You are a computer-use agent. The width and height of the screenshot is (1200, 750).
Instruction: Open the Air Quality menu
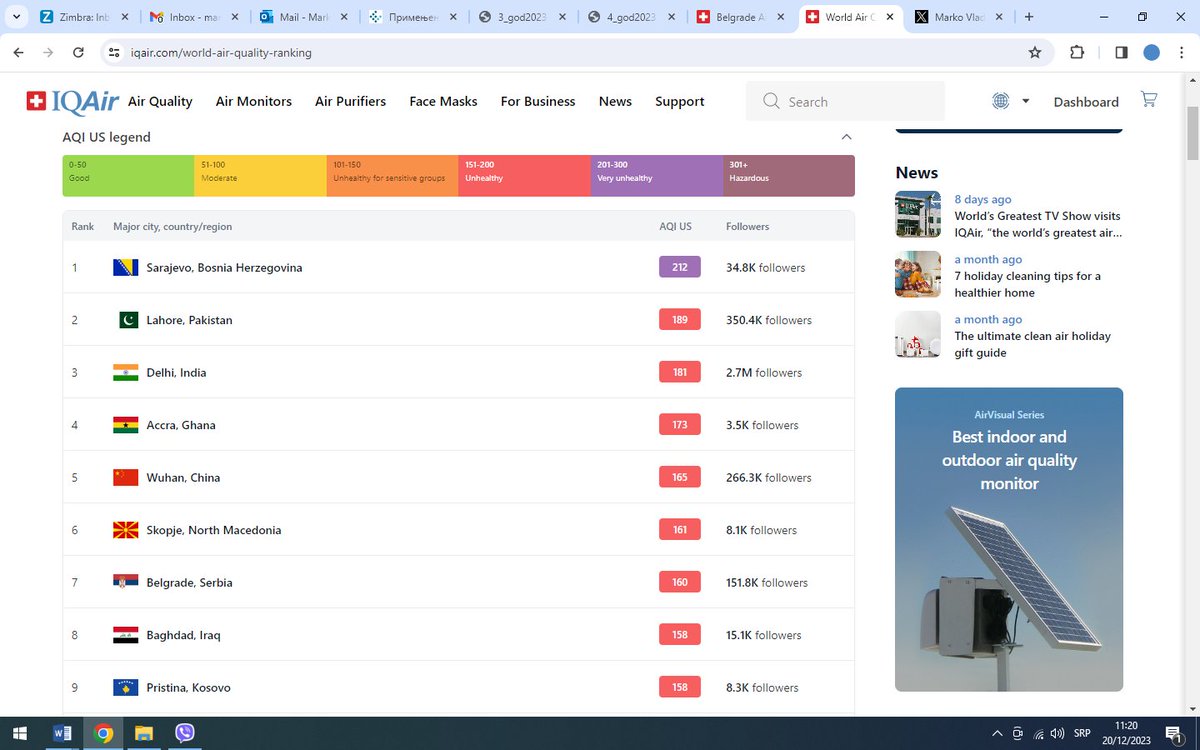coord(160,101)
